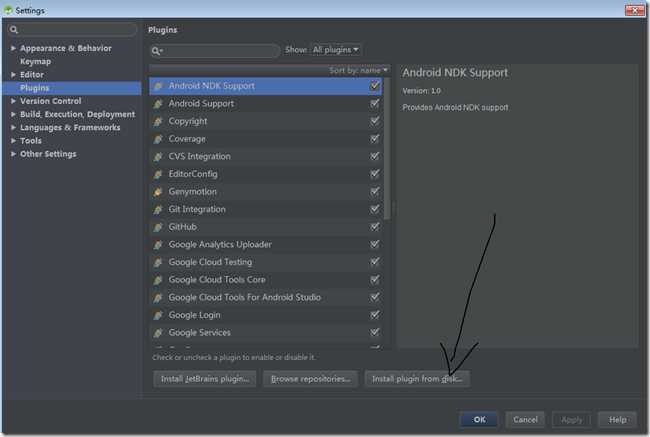Focus the settings search field
This screenshot has width=650, height=437.
coord(73,29)
